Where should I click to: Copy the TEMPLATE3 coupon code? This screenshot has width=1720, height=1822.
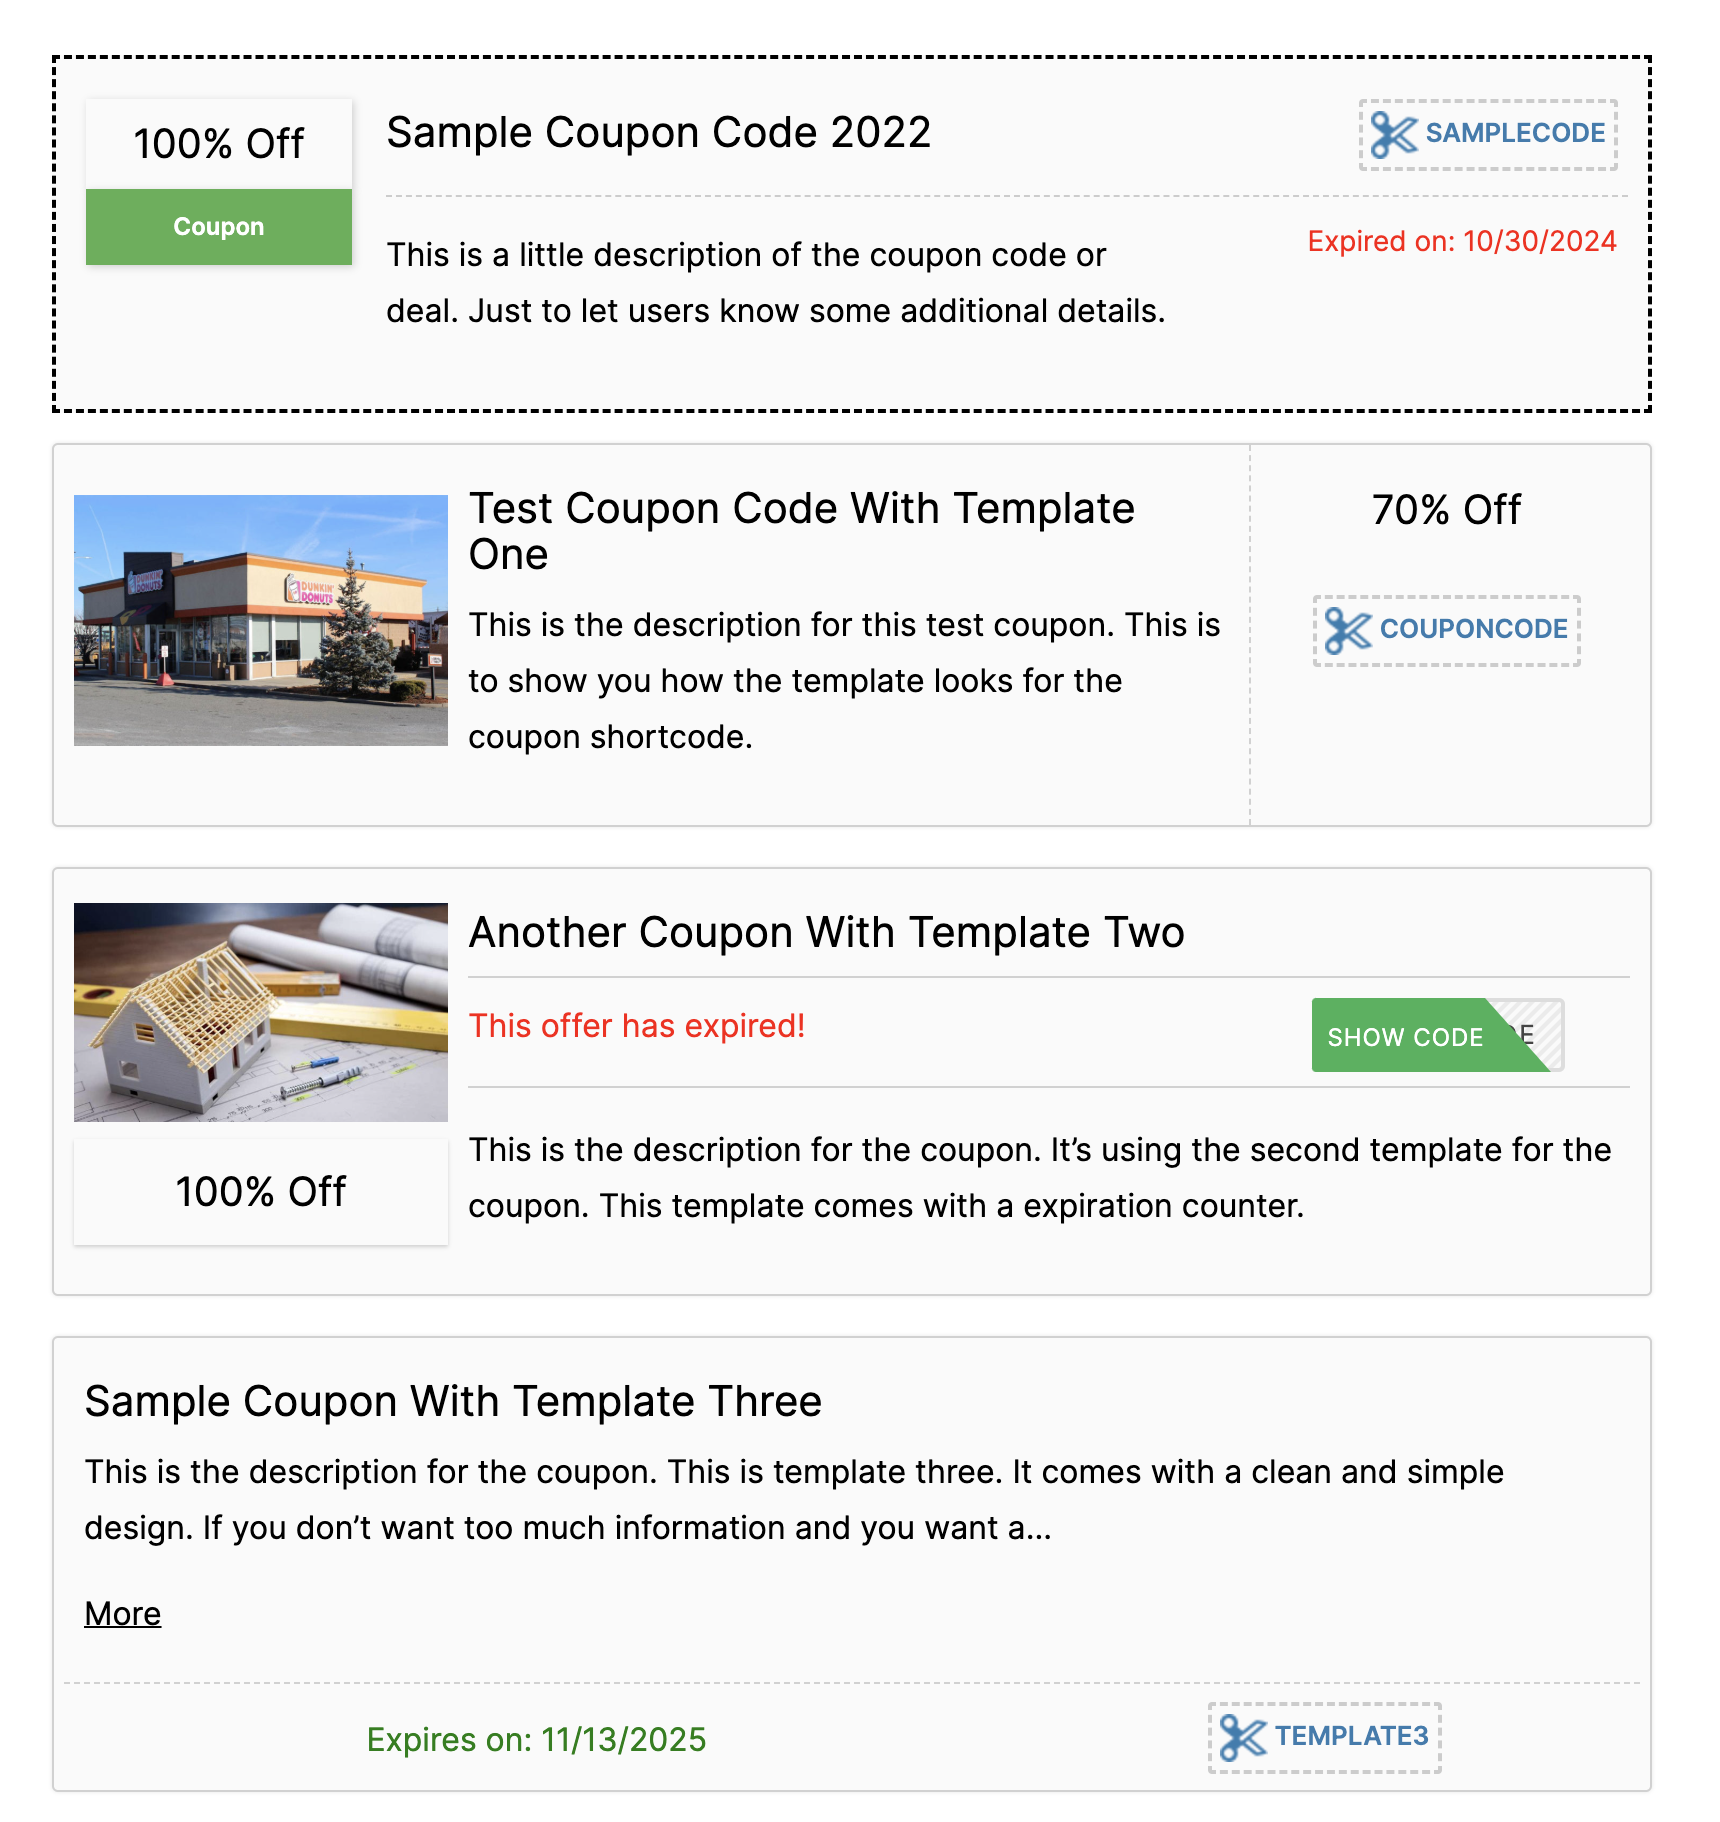click(1324, 1738)
